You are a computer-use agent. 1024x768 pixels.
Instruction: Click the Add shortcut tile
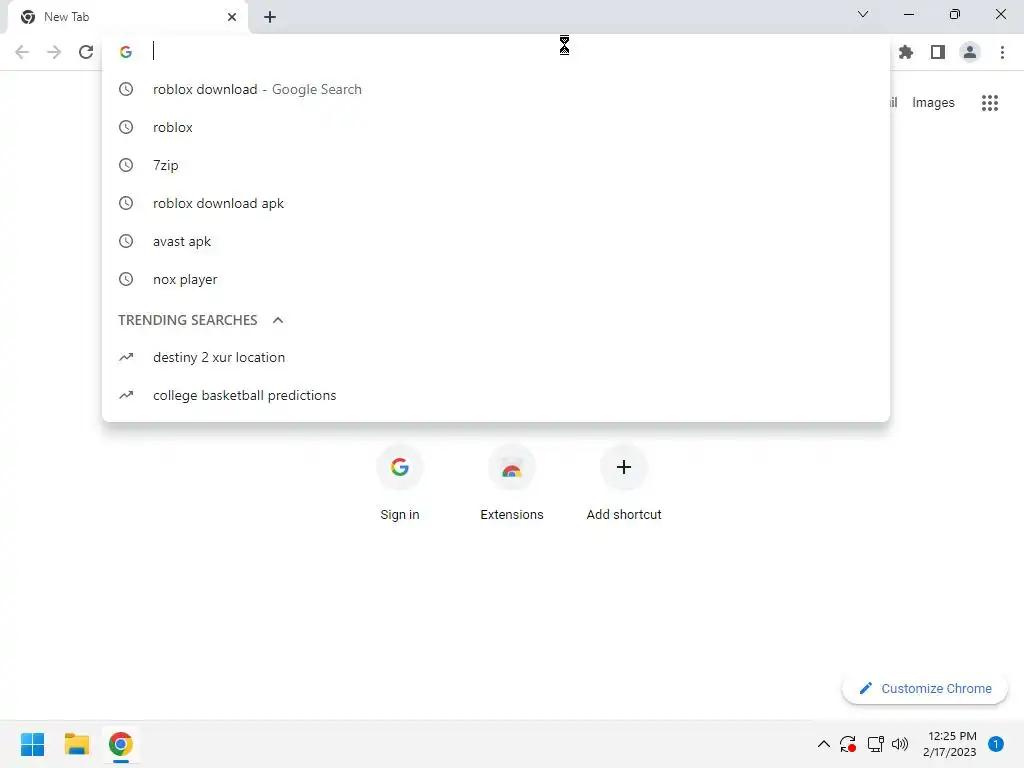(x=624, y=483)
